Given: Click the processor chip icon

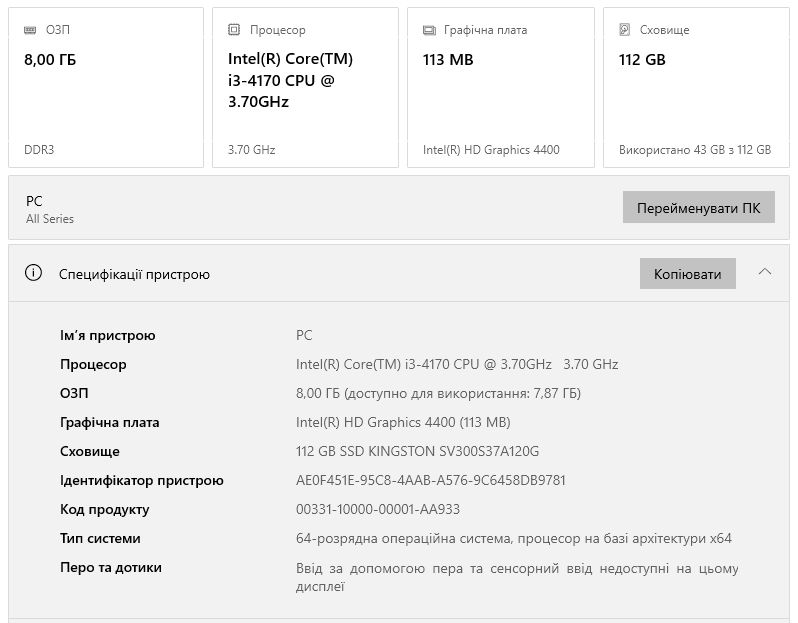Looking at the screenshot, I should point(234,30).
